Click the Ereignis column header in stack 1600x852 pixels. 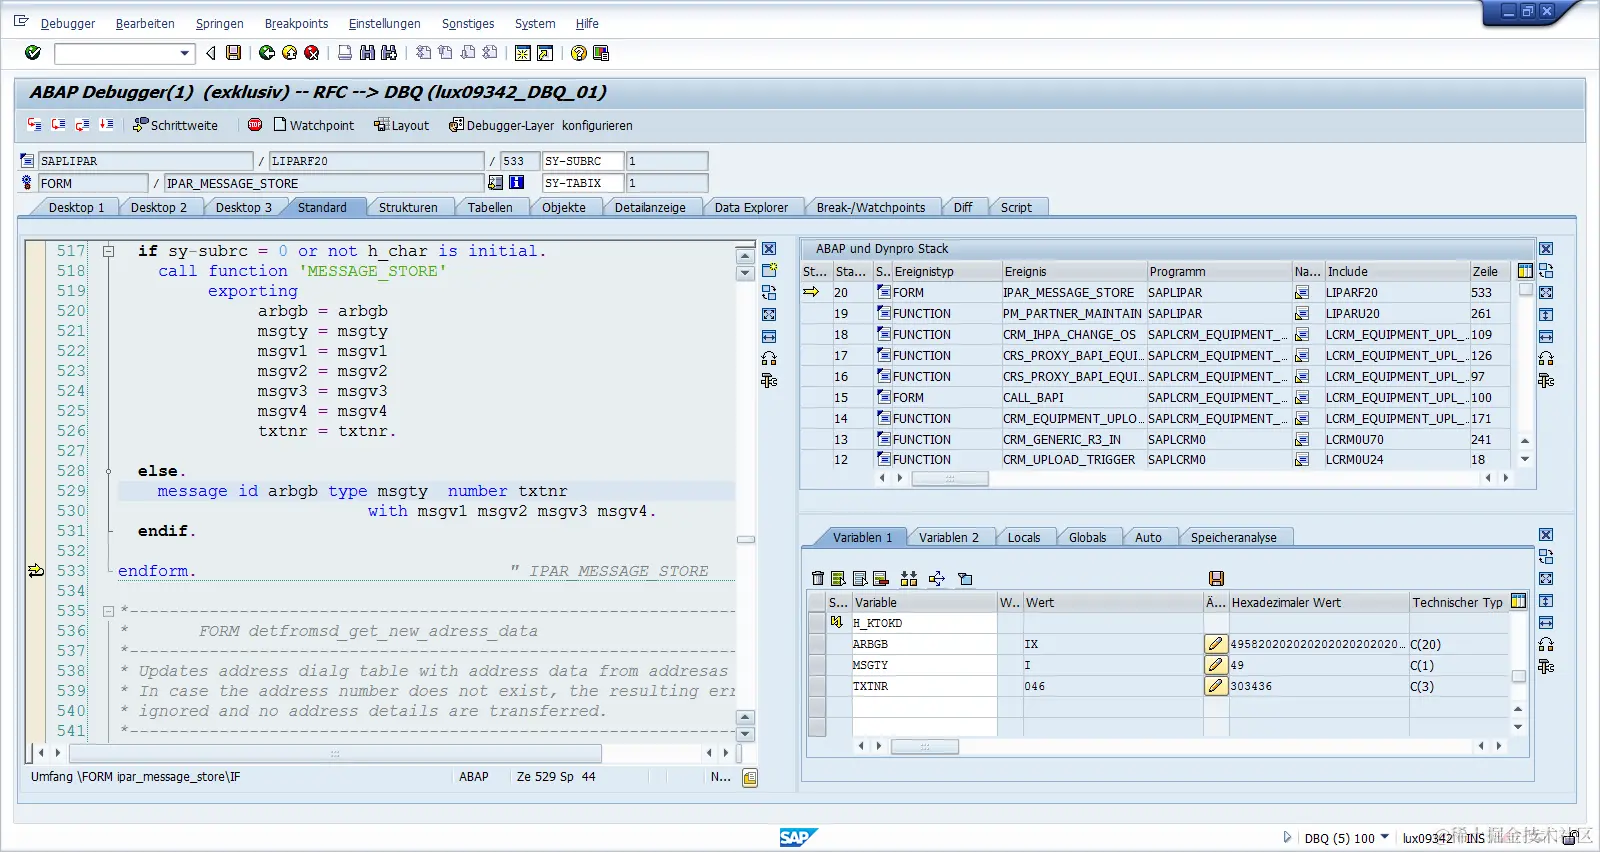pos(1074,271)
